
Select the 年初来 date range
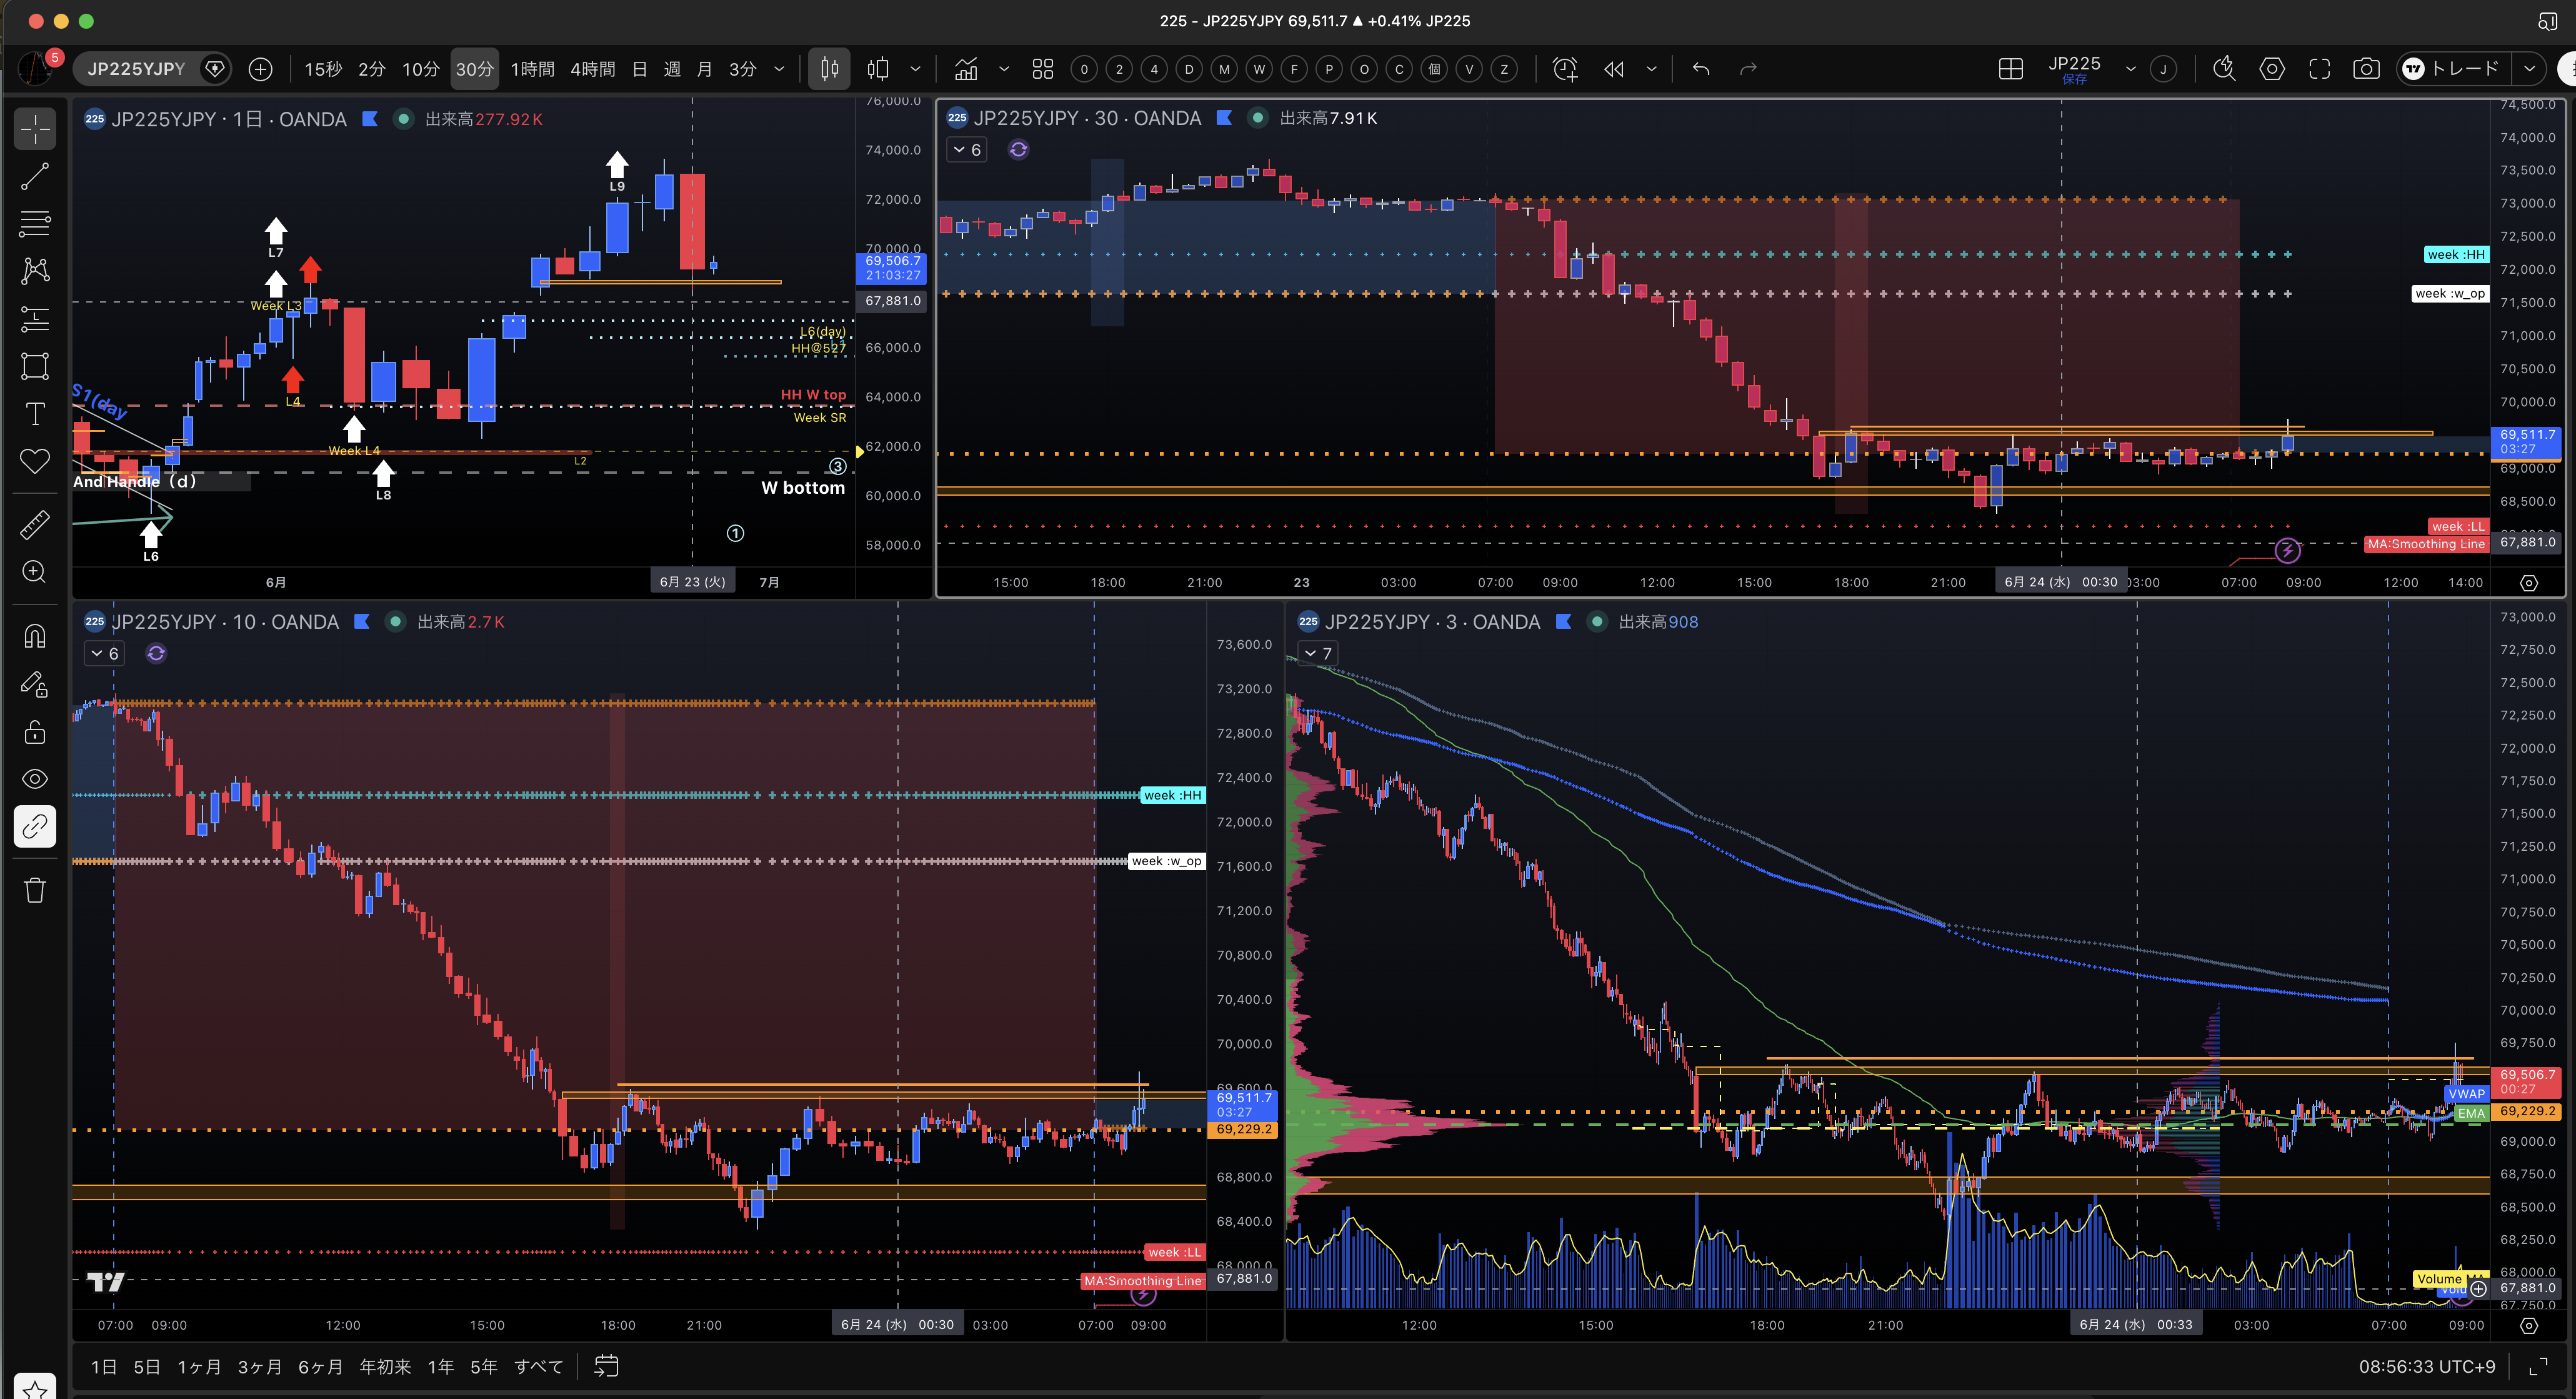pyautogui.click(x=385, y=1367)
